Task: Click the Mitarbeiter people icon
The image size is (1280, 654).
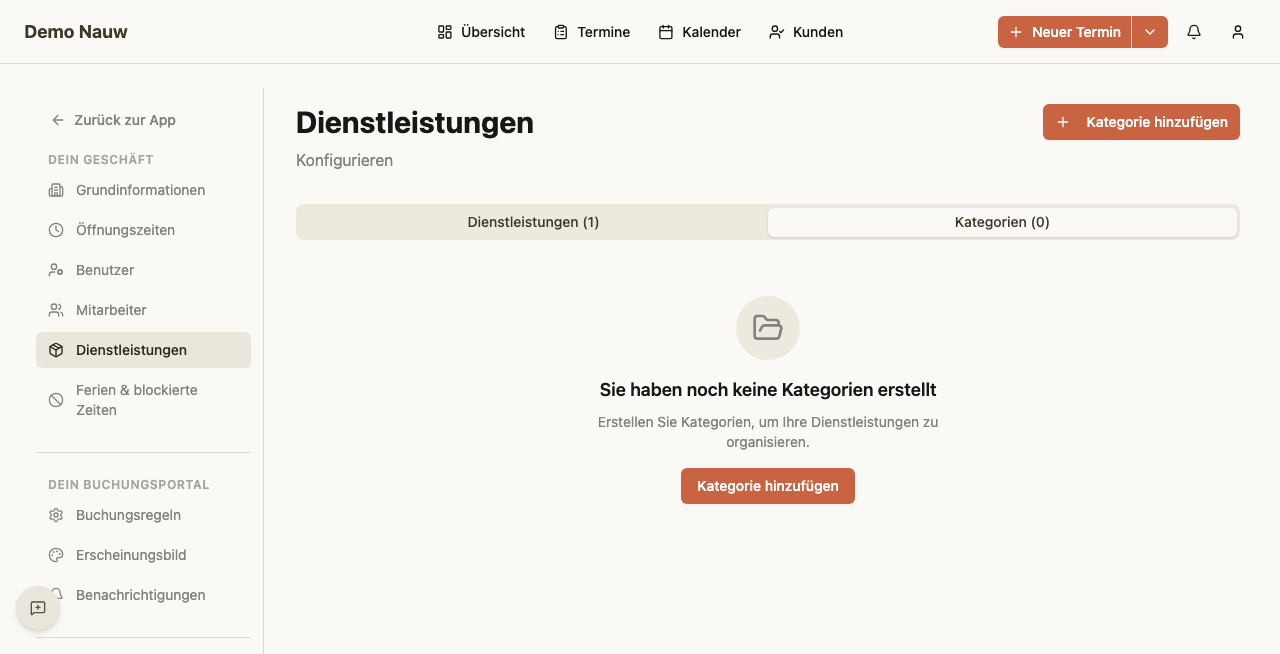Action: click(x=56, y=310)
